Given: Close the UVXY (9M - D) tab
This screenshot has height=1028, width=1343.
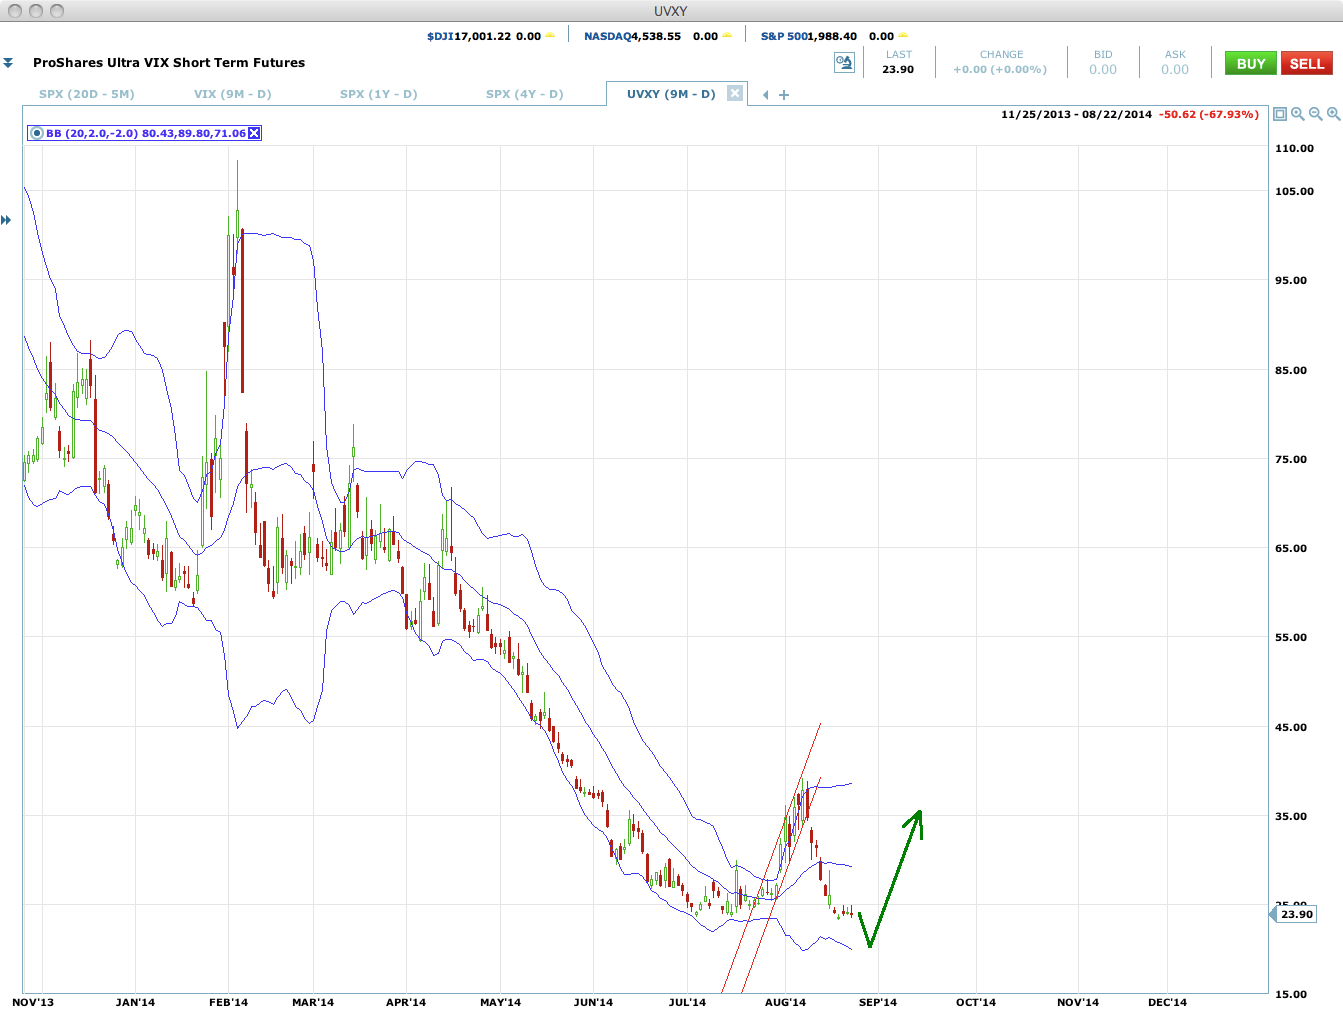Looking at the screenshot, I should (735, 94).
